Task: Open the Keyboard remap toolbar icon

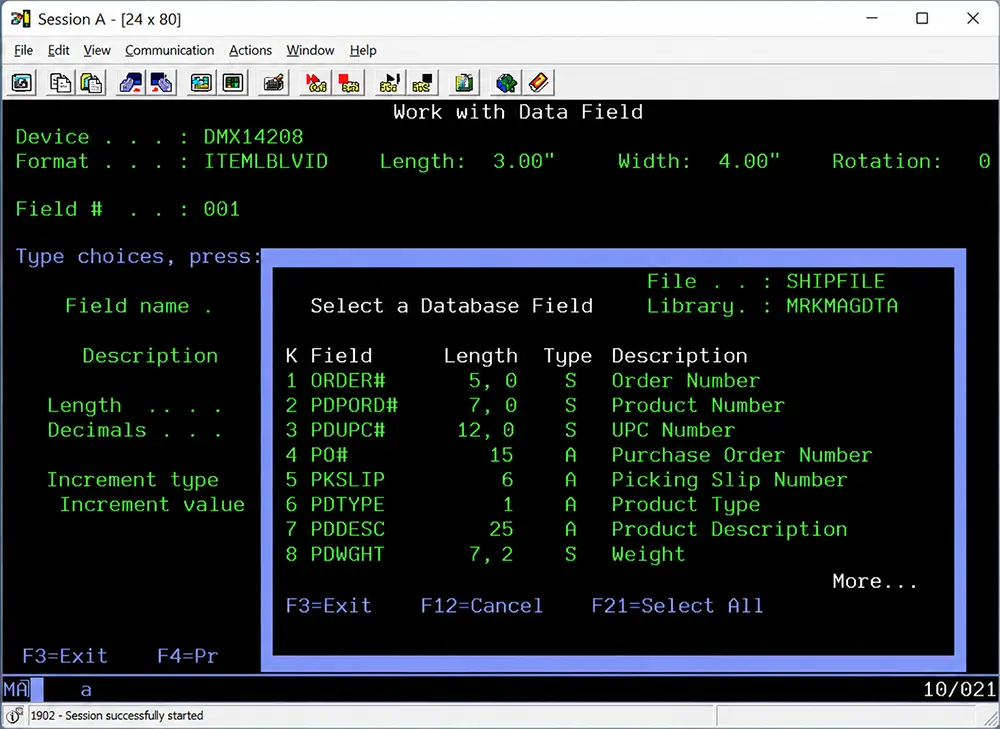Action: tap(274, 83)
